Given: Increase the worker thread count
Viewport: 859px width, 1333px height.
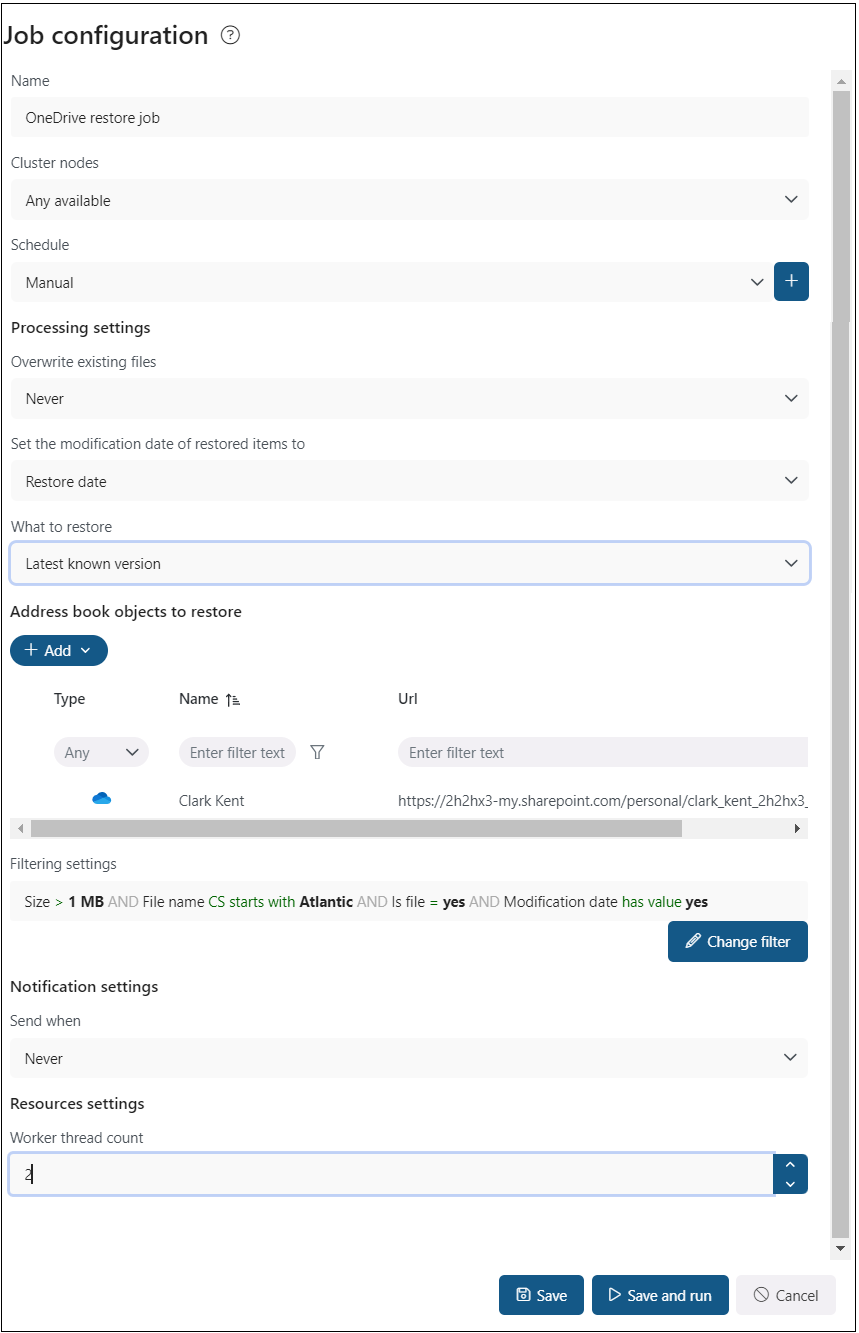Looking at the screenshot, I should [x=790, y=1164].
